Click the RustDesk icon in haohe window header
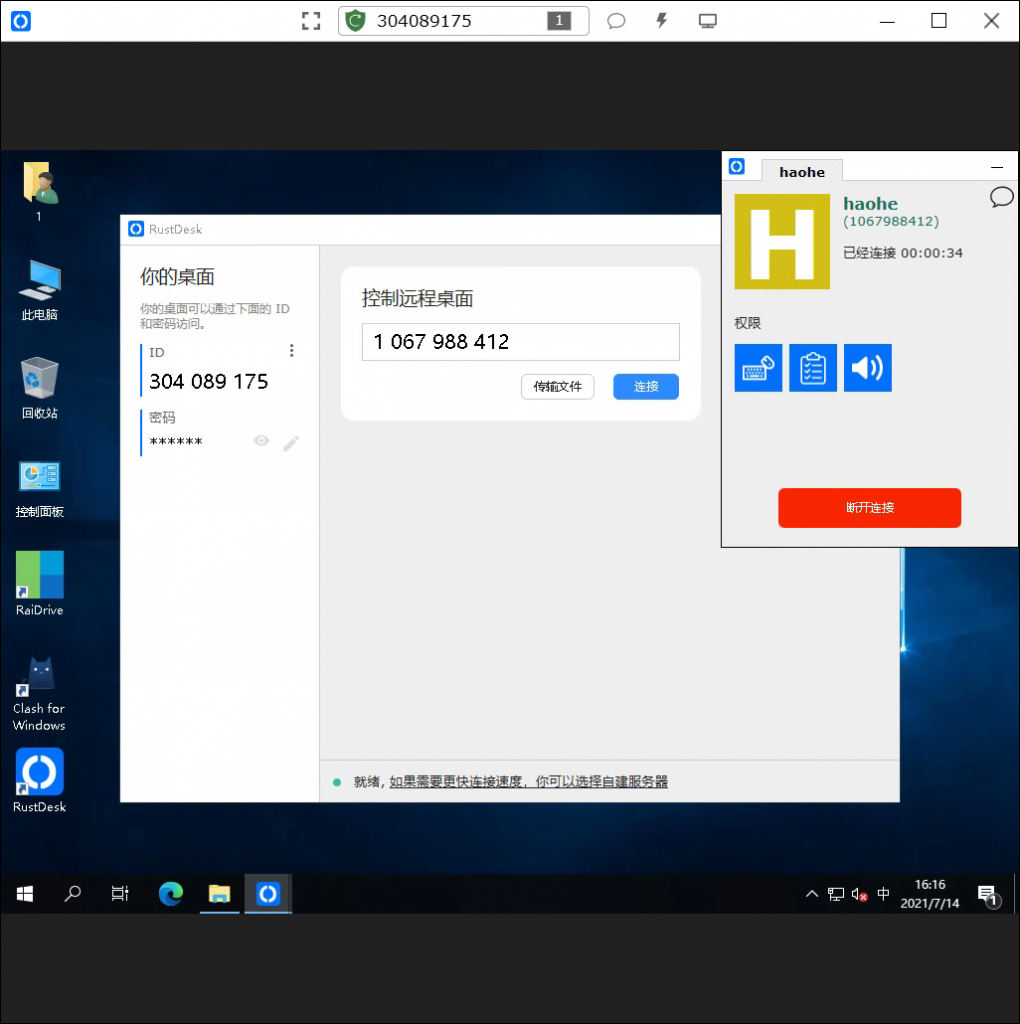The height and width of the screenshot is (1024, 1020). tap(737, 167)
